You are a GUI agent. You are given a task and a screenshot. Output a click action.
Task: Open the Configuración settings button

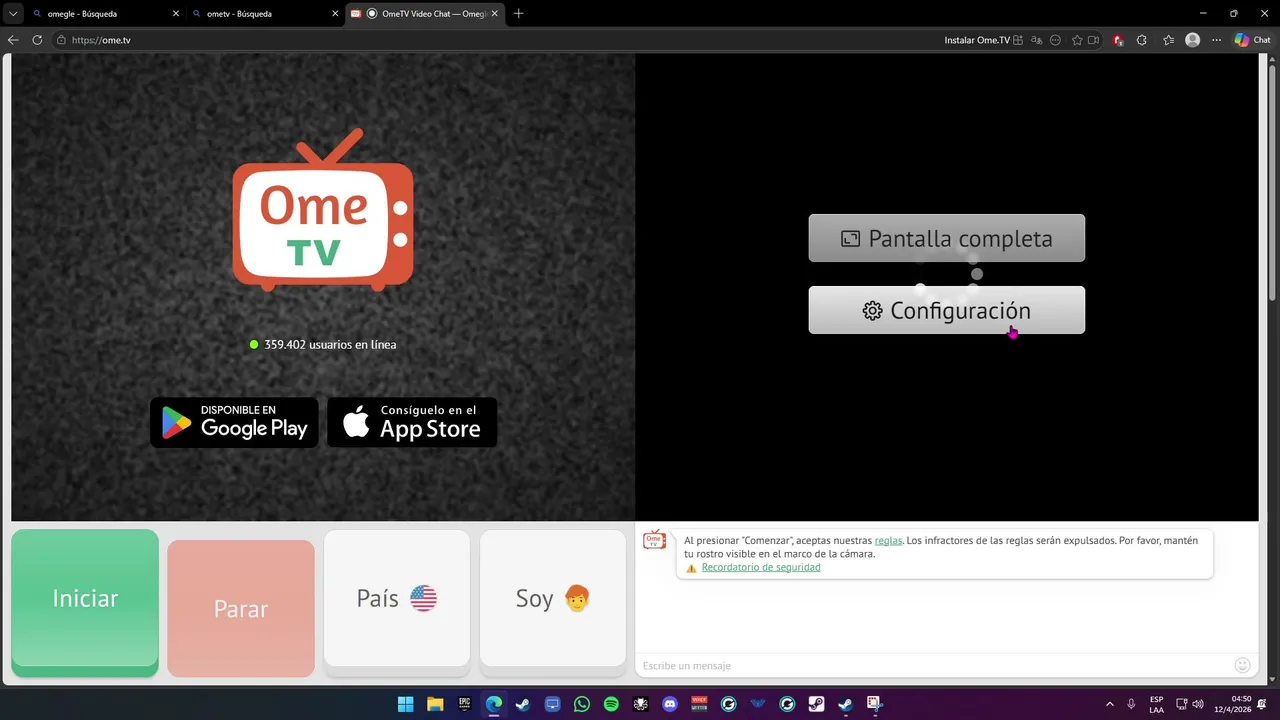[946, 310]
